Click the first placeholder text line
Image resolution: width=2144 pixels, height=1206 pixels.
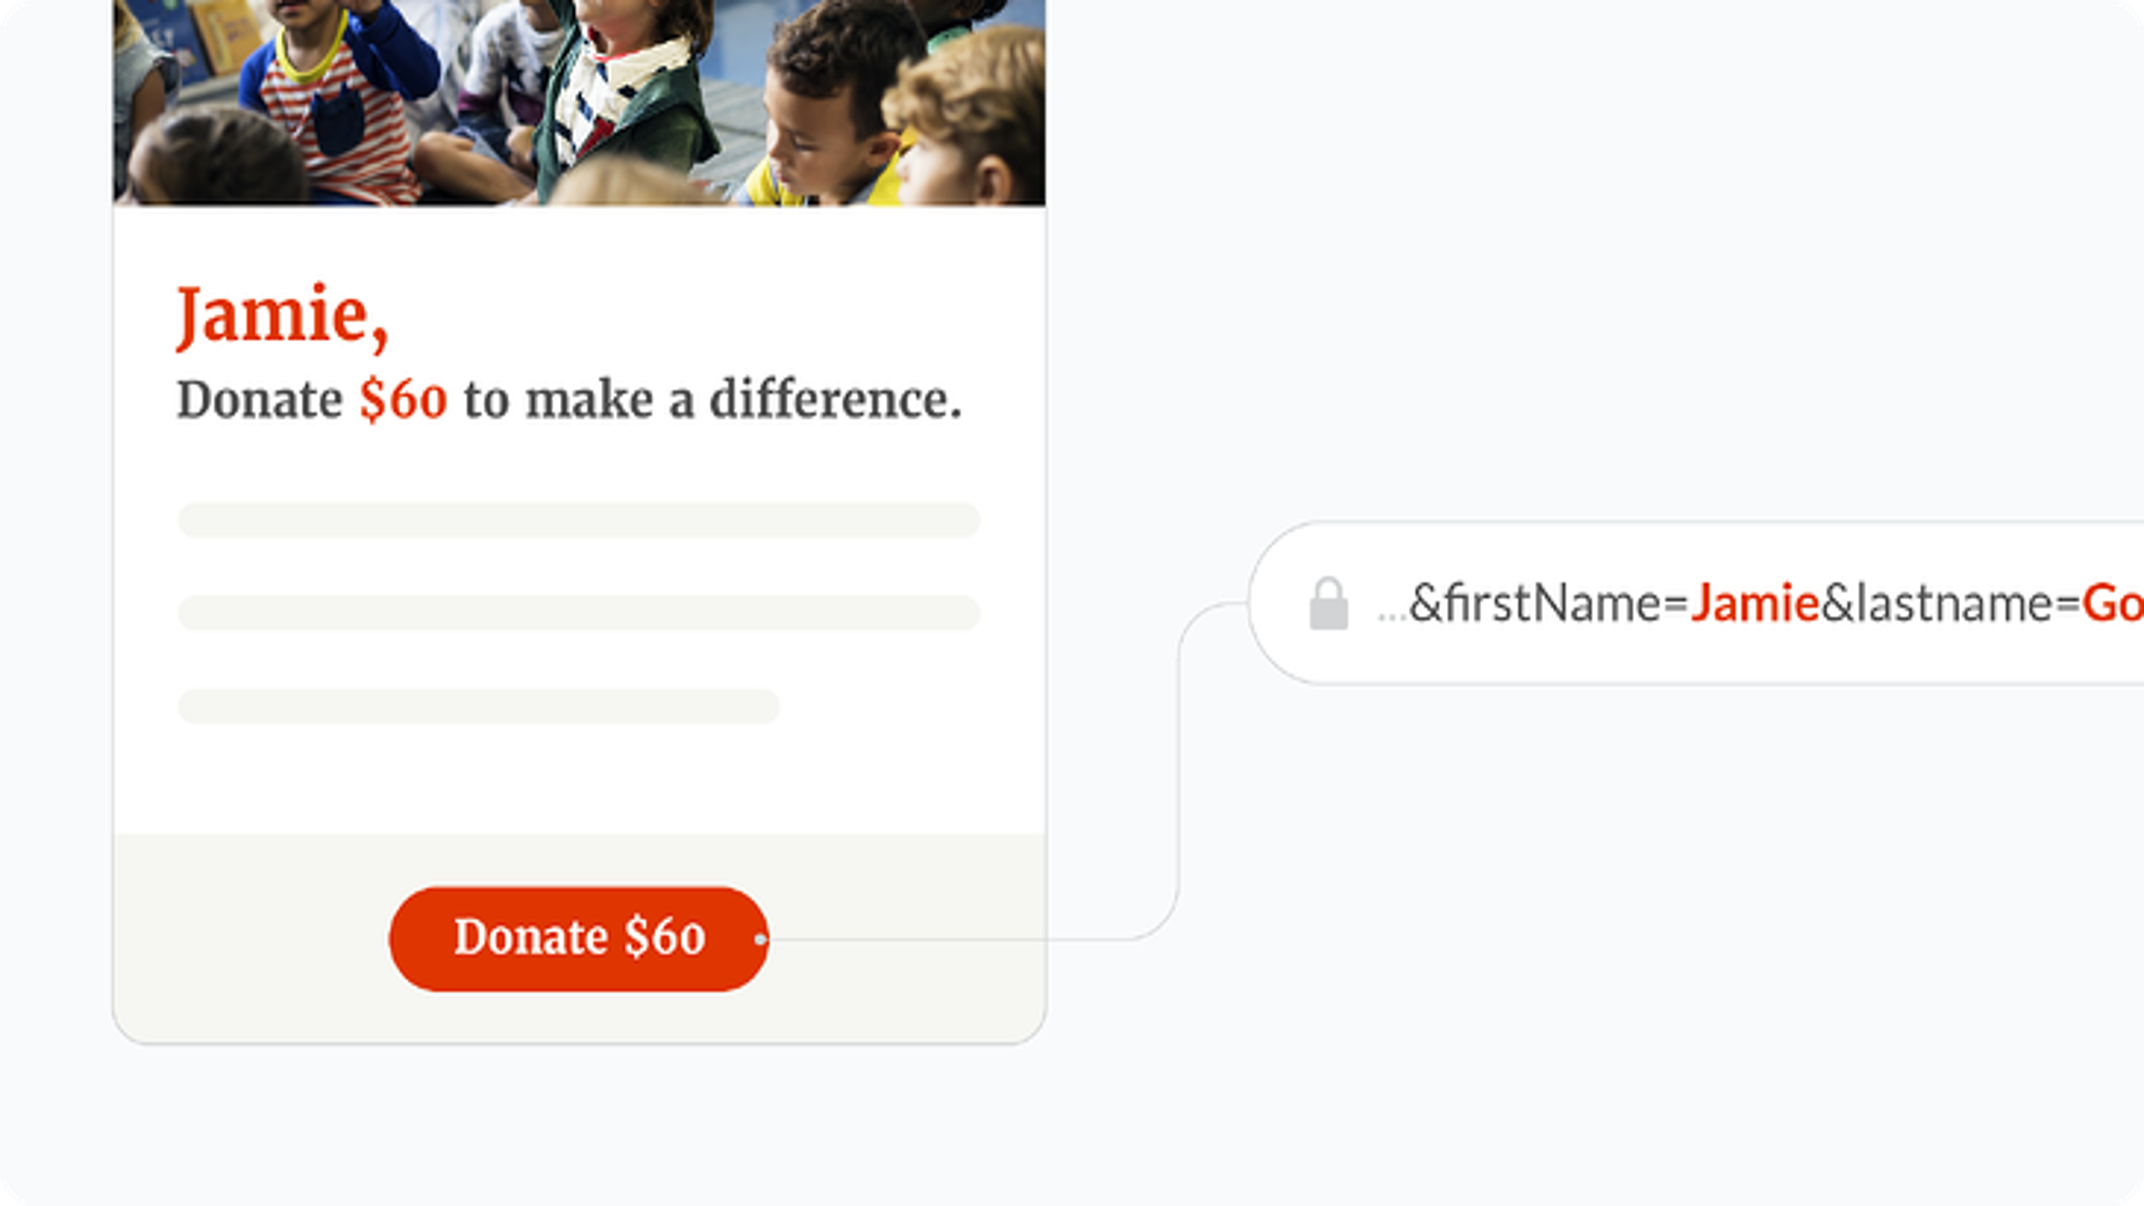tap(579, 520)
